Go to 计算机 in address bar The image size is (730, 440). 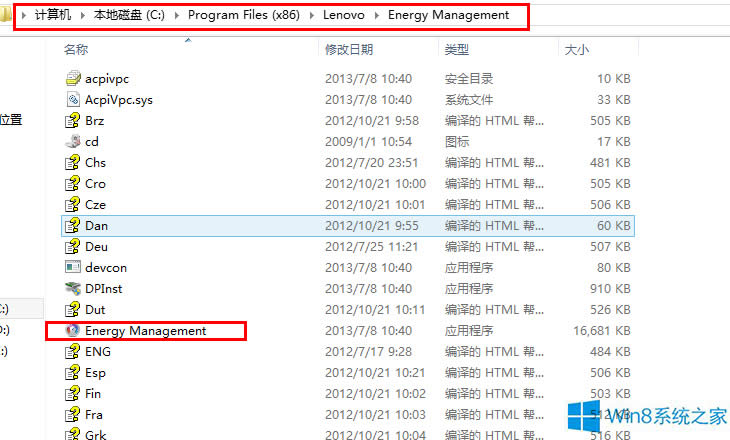point(53,15)
